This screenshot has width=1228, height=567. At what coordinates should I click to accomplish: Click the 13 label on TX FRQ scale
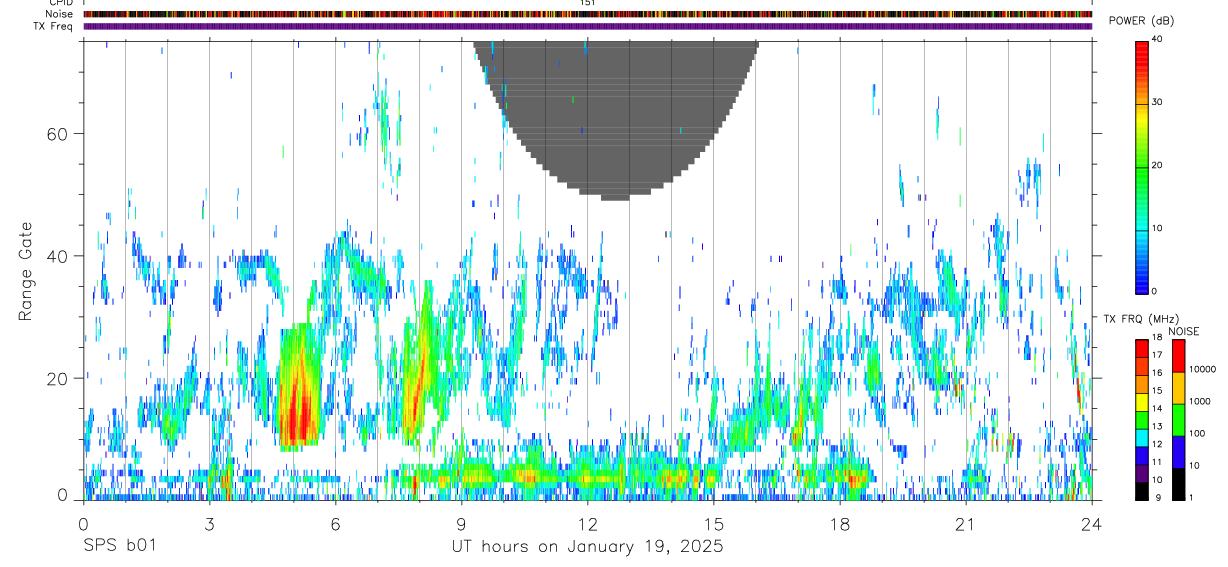(1157, 427)
